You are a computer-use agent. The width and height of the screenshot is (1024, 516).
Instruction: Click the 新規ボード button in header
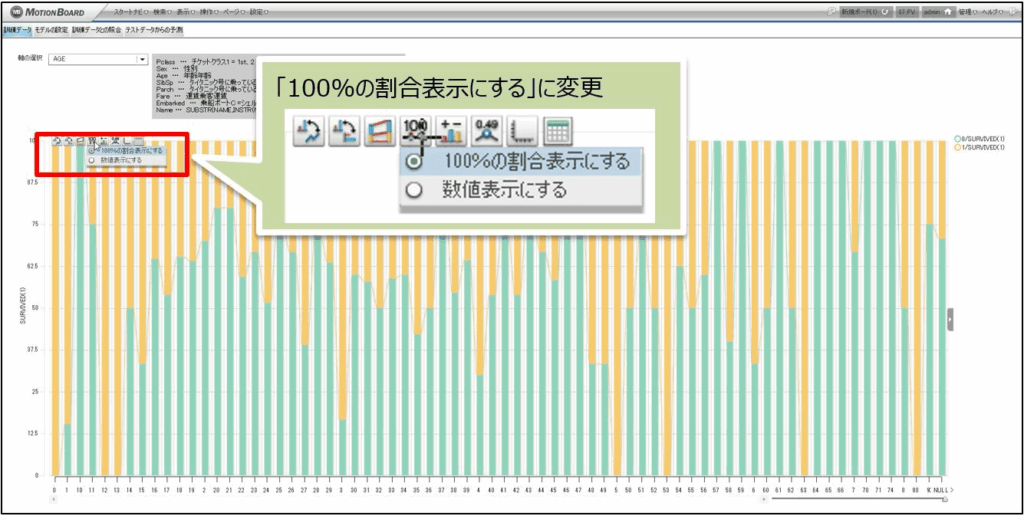860,12
